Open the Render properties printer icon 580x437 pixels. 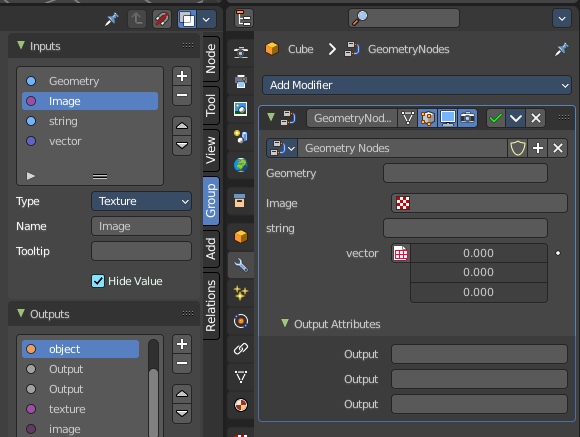(x=241, y=81)
